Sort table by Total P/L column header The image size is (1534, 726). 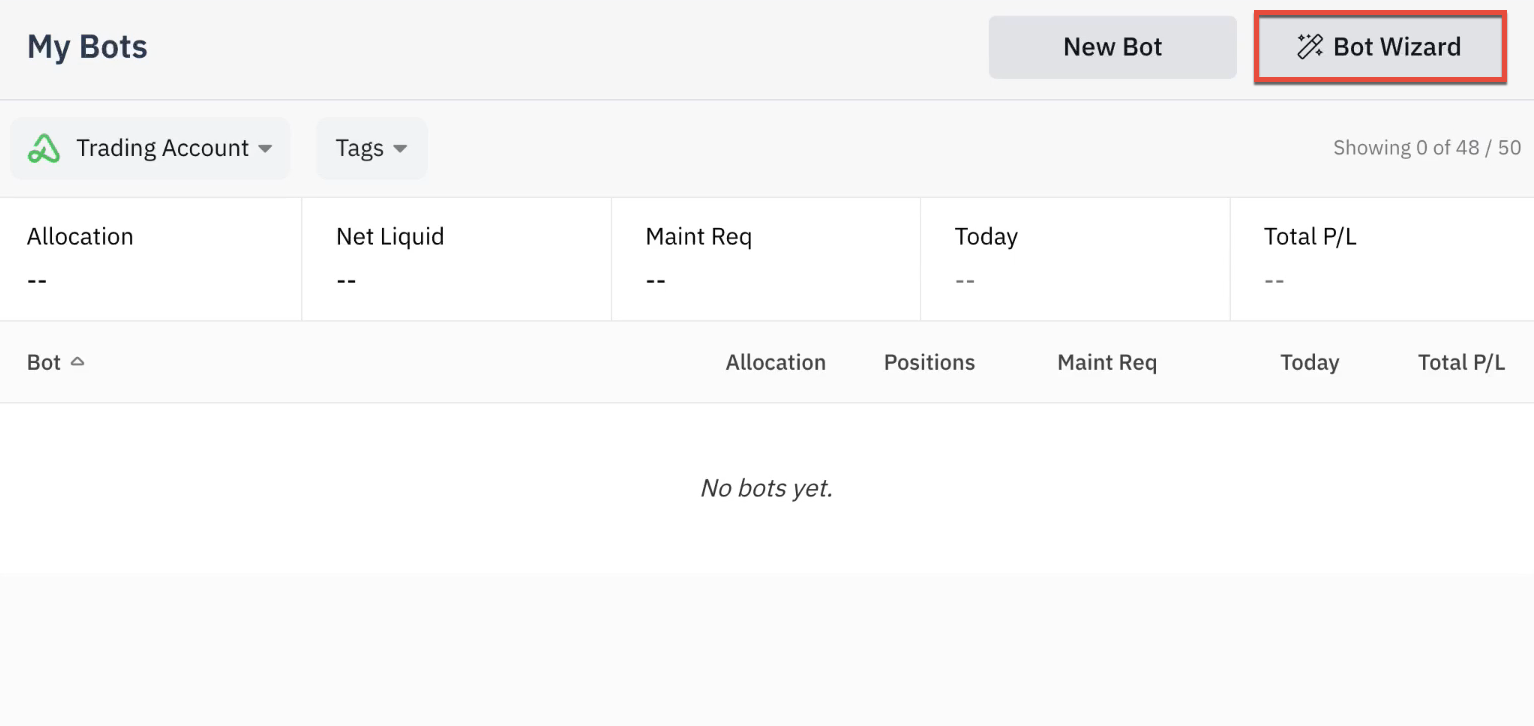point(1461,362)
